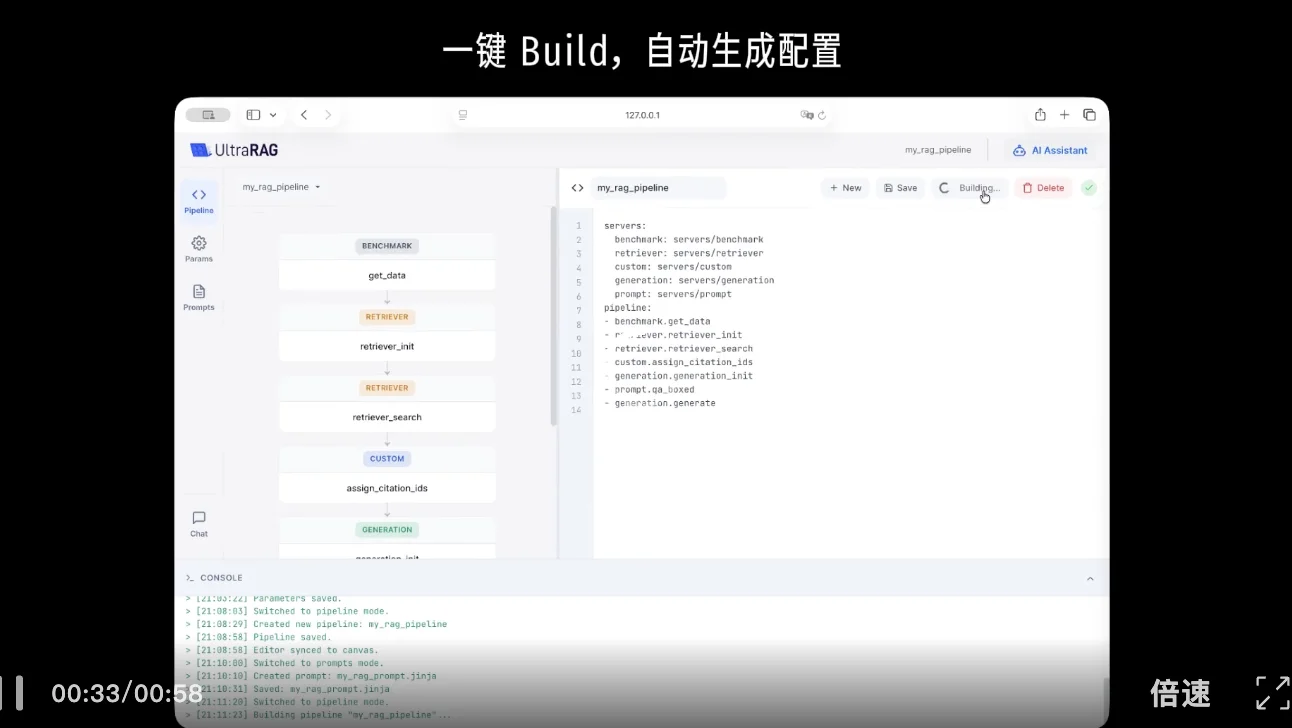This screenshot has width=1292, height=728.
Task: Delete the current pipeline
Action: pyautogui.click(x=1043, y=187)
